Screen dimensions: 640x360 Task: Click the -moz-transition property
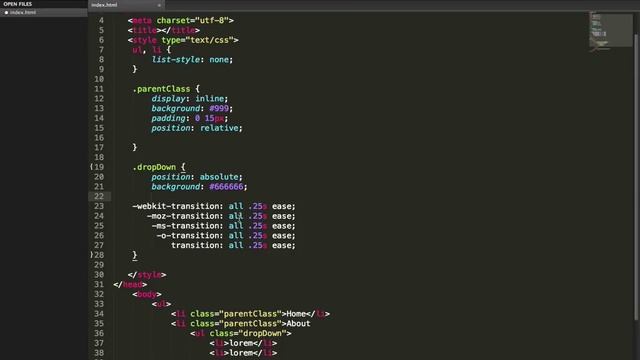[x=183, y=216]
